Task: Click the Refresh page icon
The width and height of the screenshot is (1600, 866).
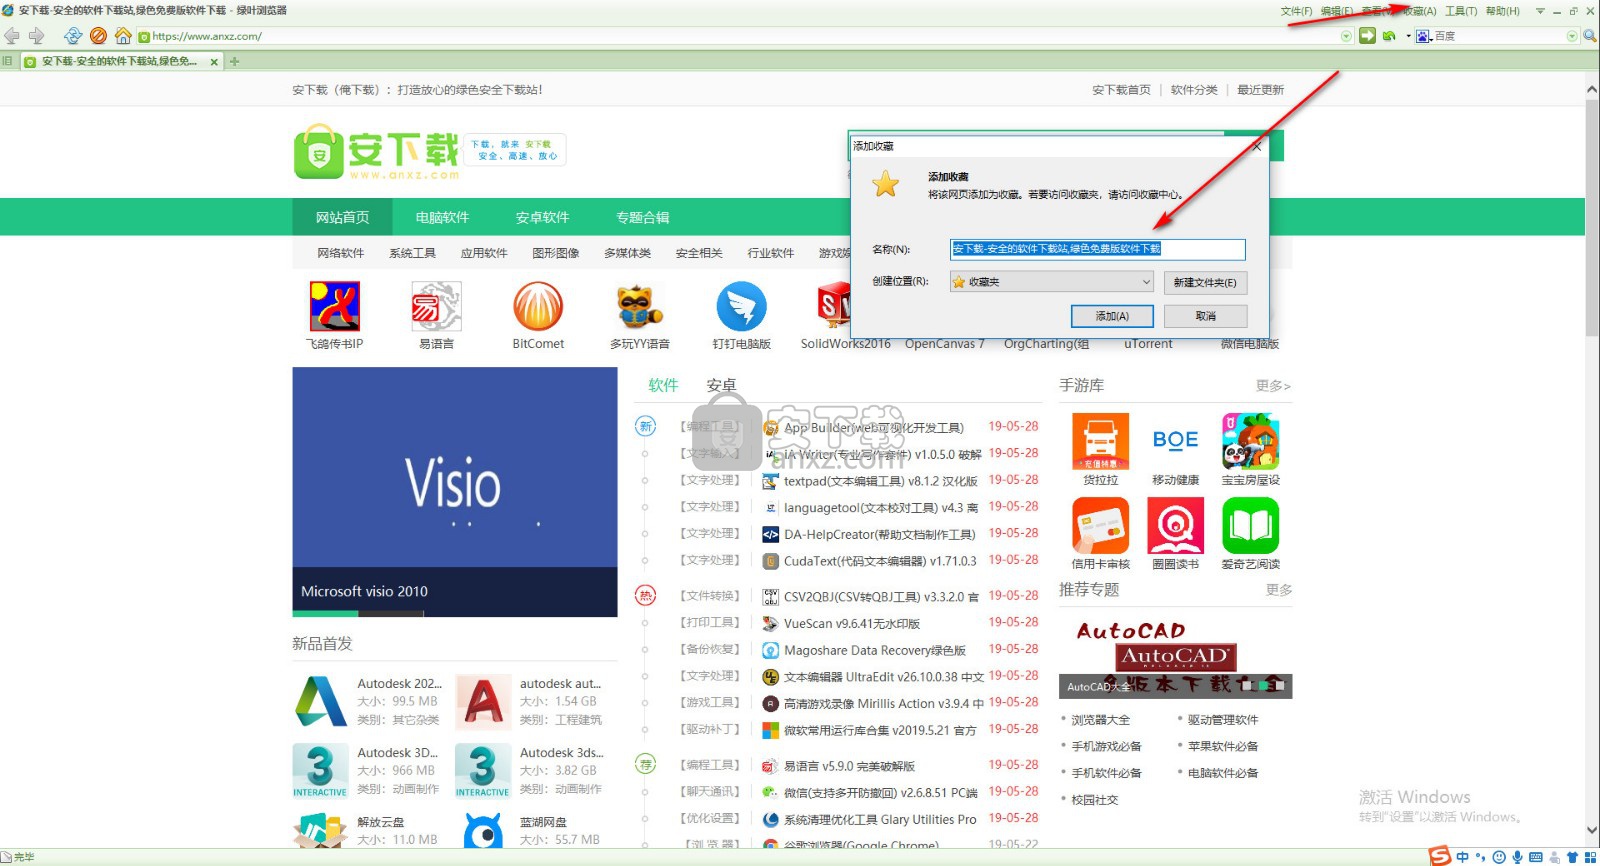Action: (x=73, y=36)
